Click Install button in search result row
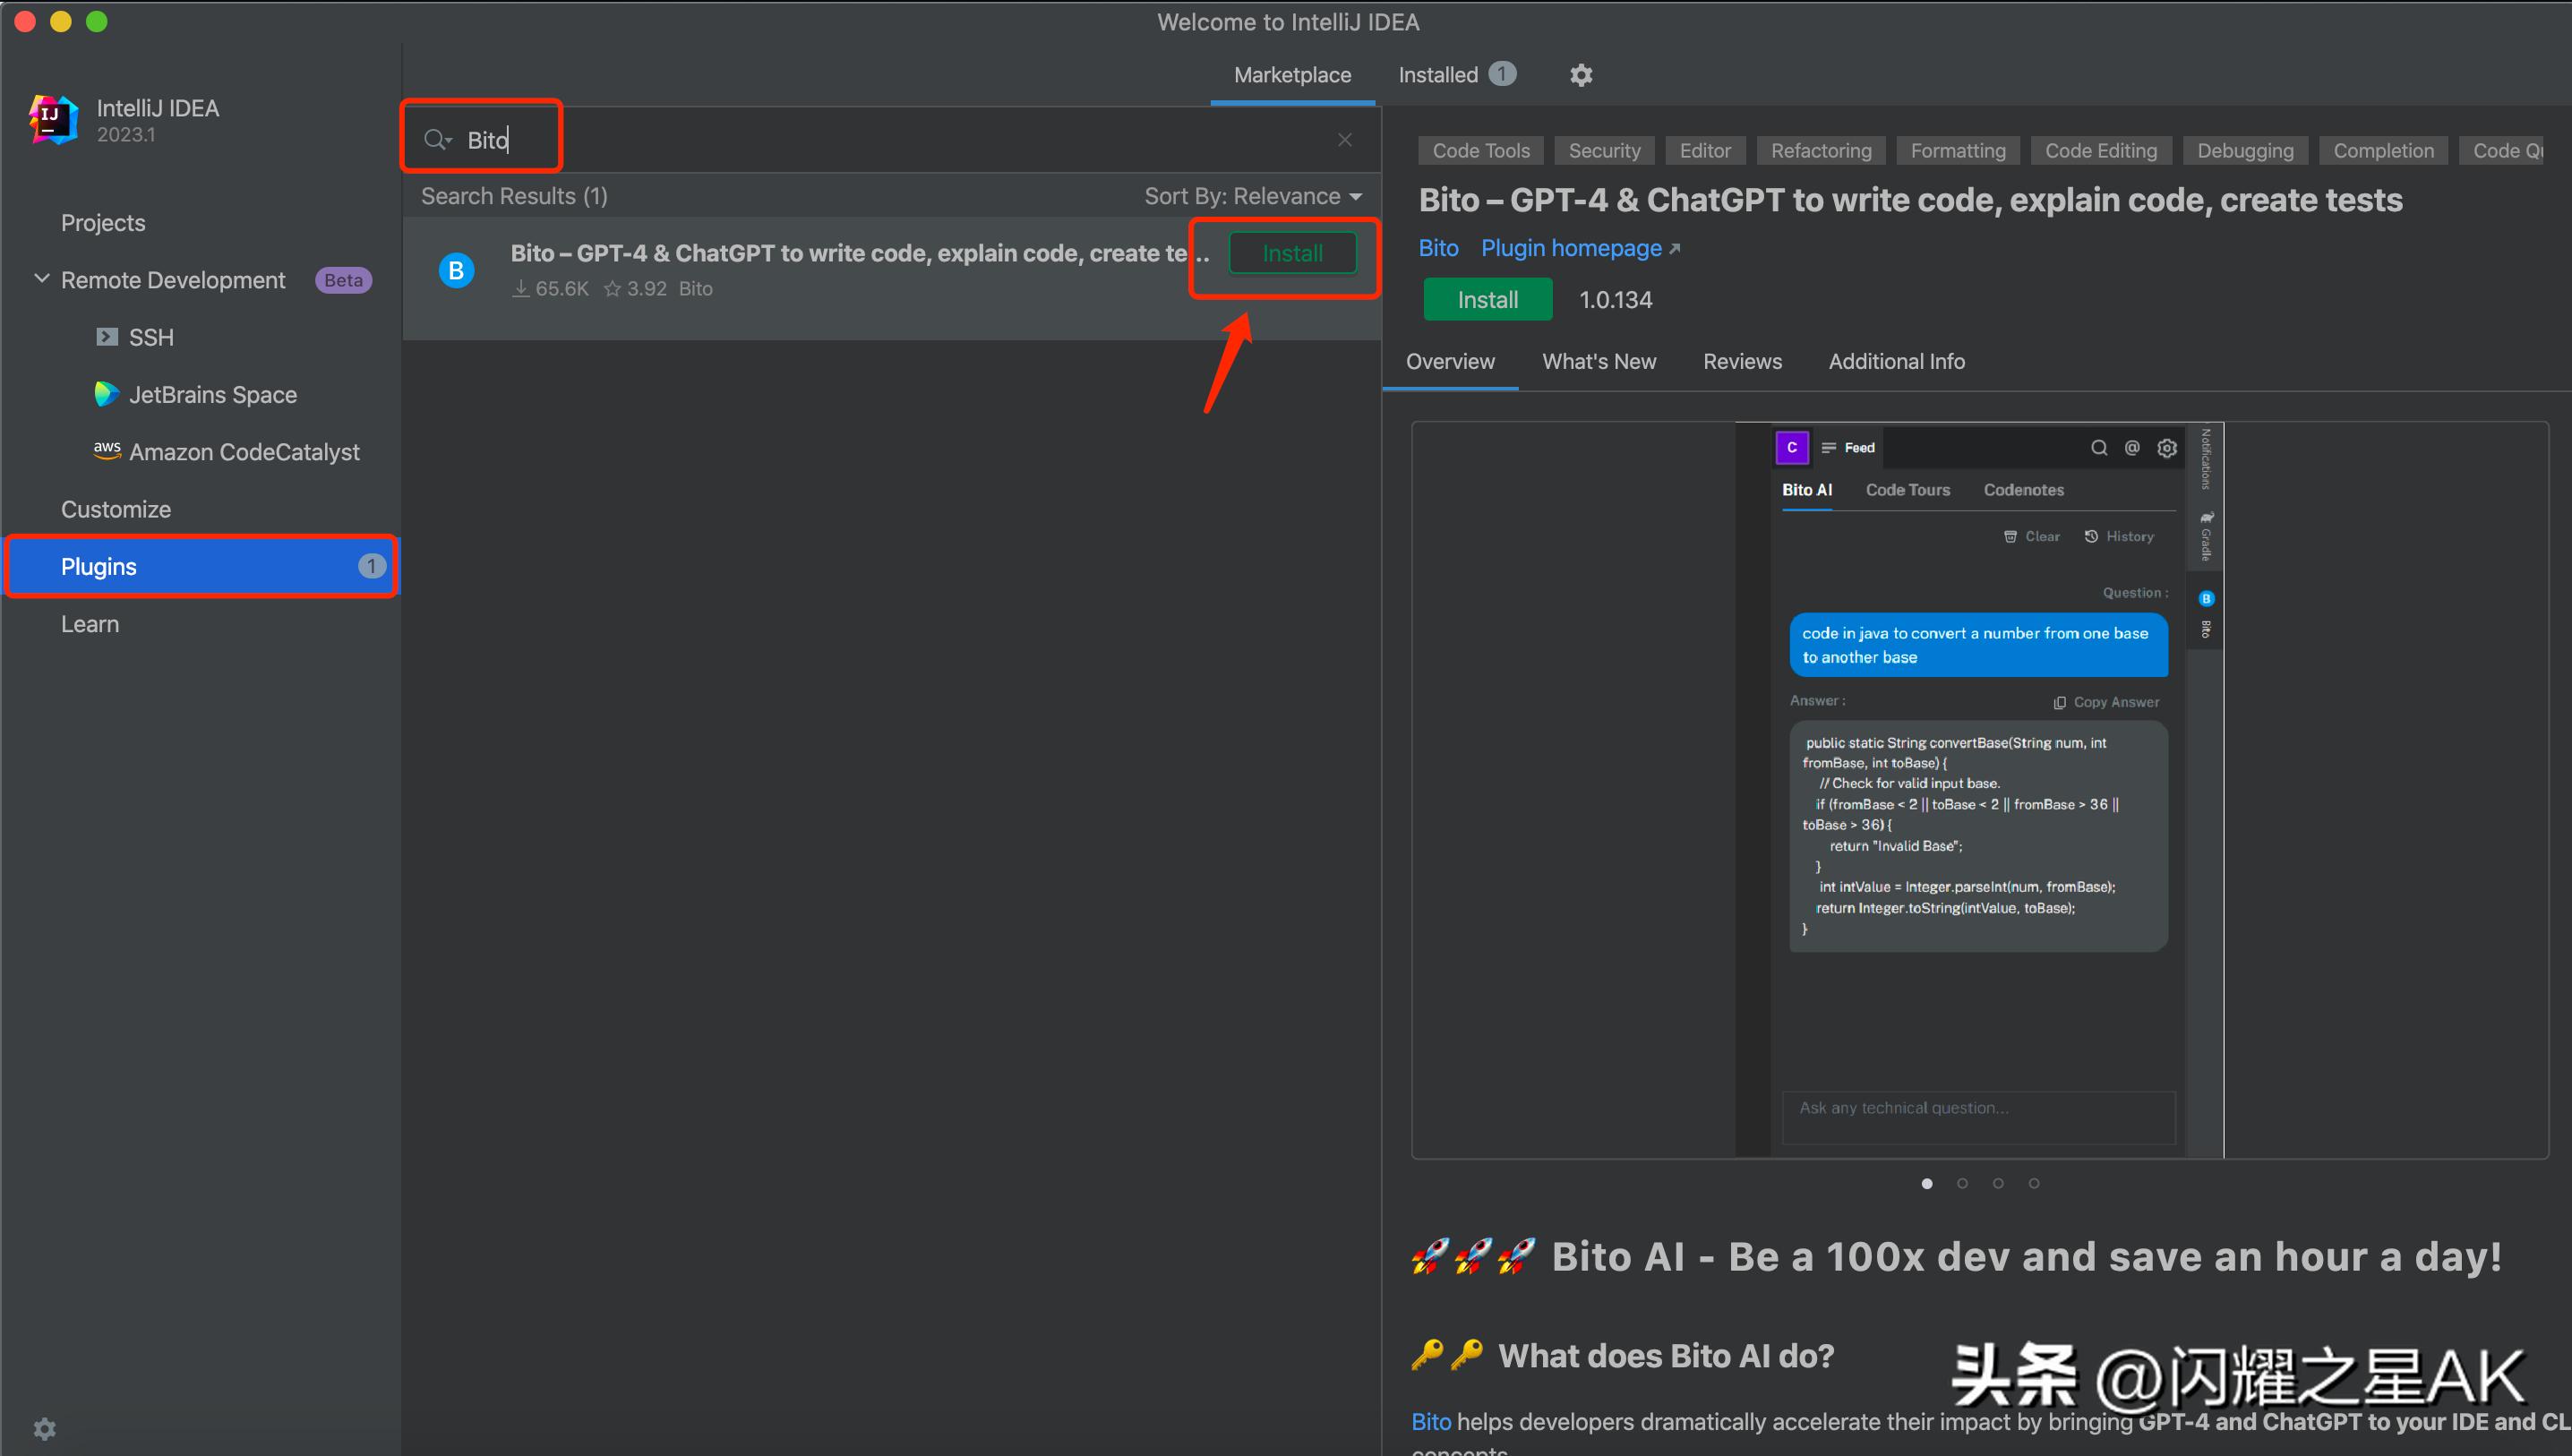Image resolution: width=2572 pixels, height=1456 pixels. [x=1292, y=253]
